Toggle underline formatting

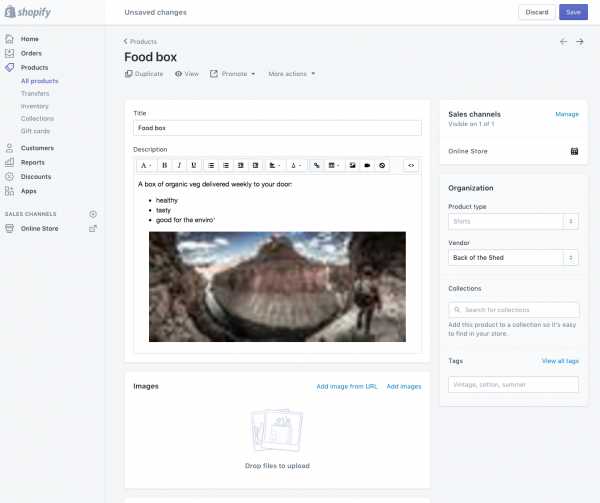coord(194,165)
